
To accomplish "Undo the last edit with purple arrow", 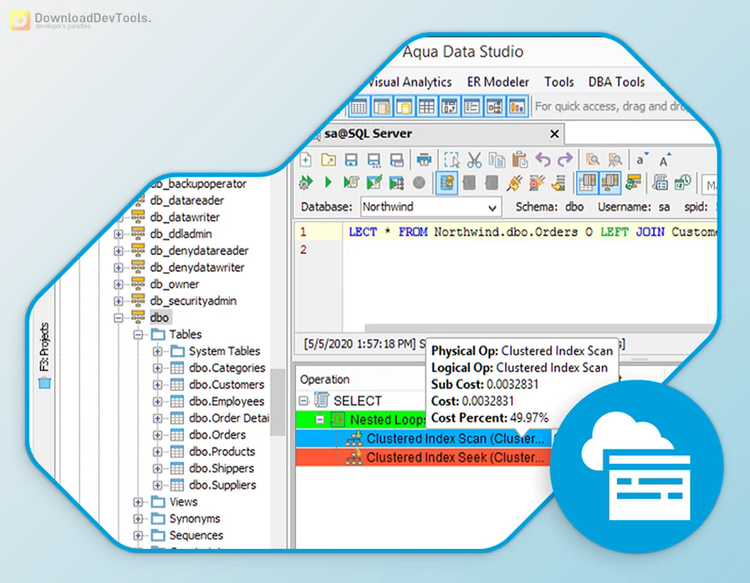I will pyautogui.click(x=542, y=159).
